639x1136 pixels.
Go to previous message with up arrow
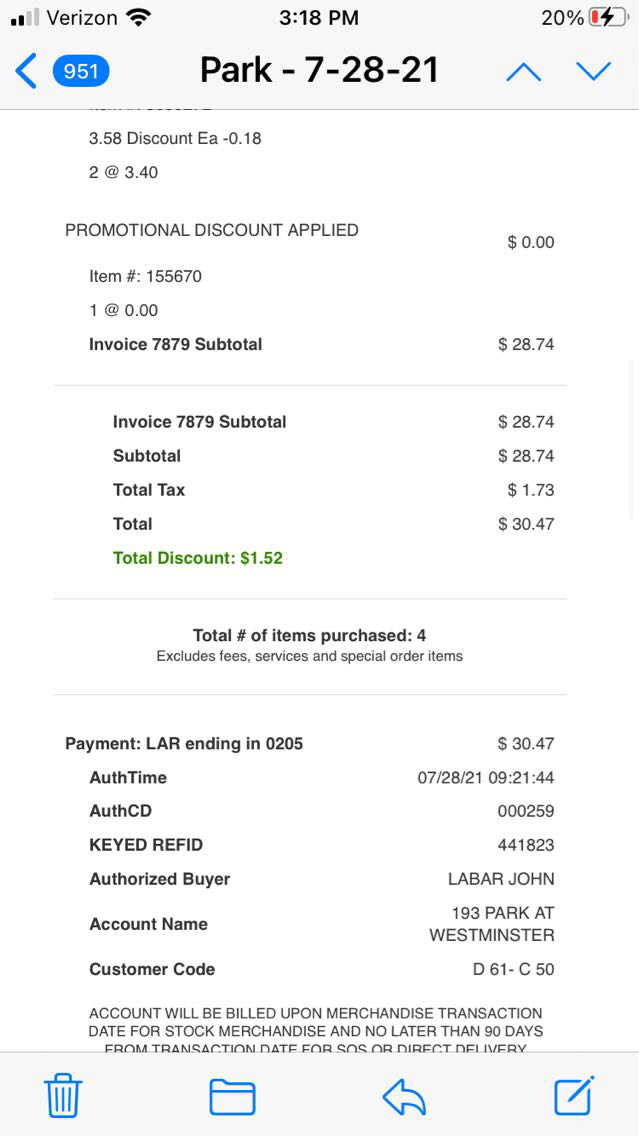click(524, 71)
